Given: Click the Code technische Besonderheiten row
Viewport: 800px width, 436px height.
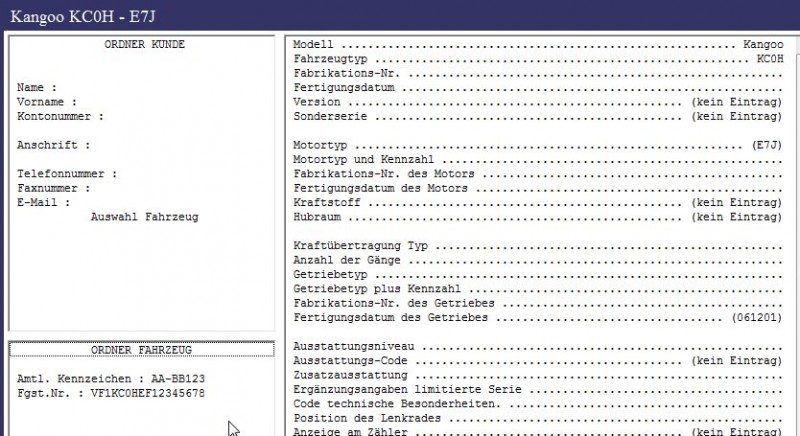Looking at the screenshot, I should 538,403.
